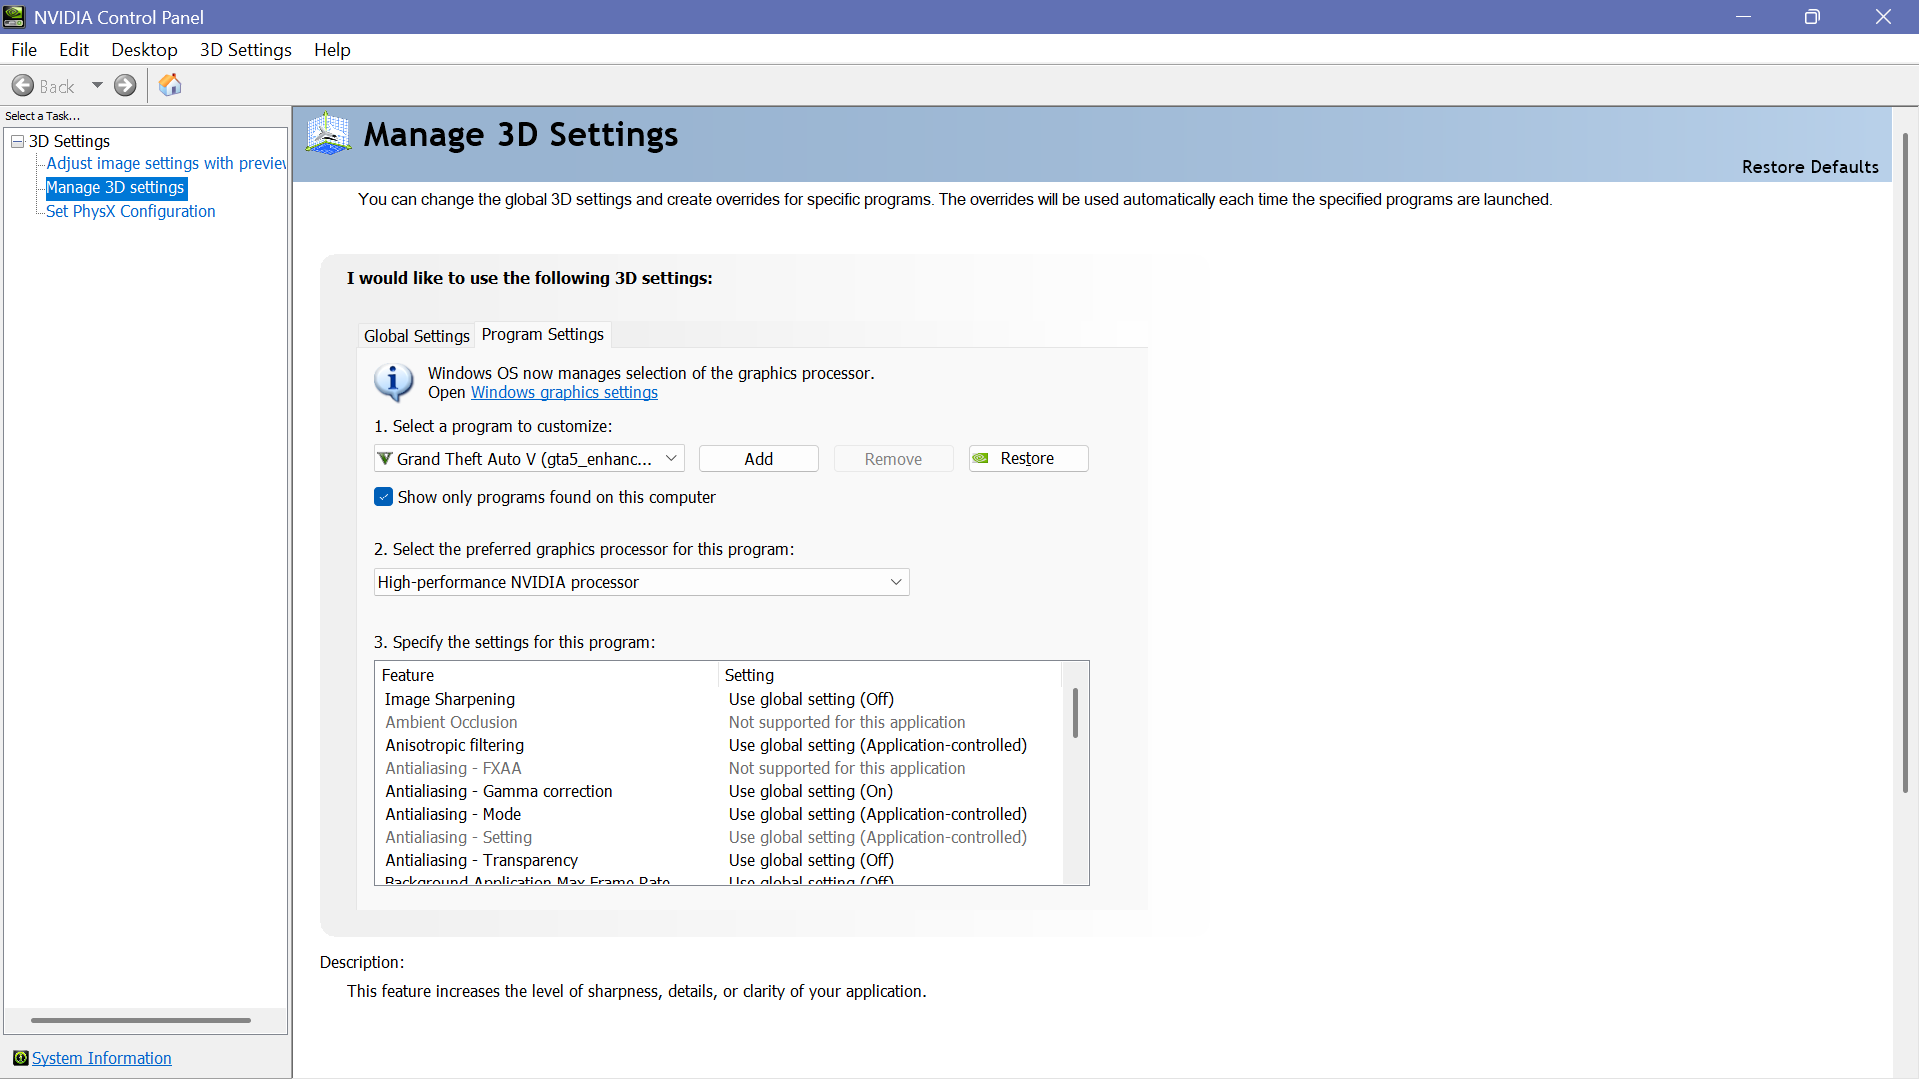Image resolution: width=1919 pixels, height=1079 pixels.
Task: Select Adjust image settings with preview
Action: (166, 163)
